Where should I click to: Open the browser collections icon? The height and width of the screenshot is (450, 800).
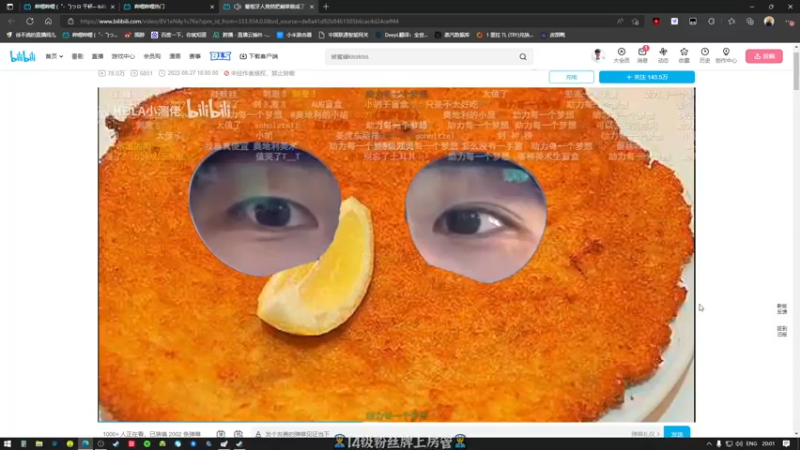(x=750, y=21)
